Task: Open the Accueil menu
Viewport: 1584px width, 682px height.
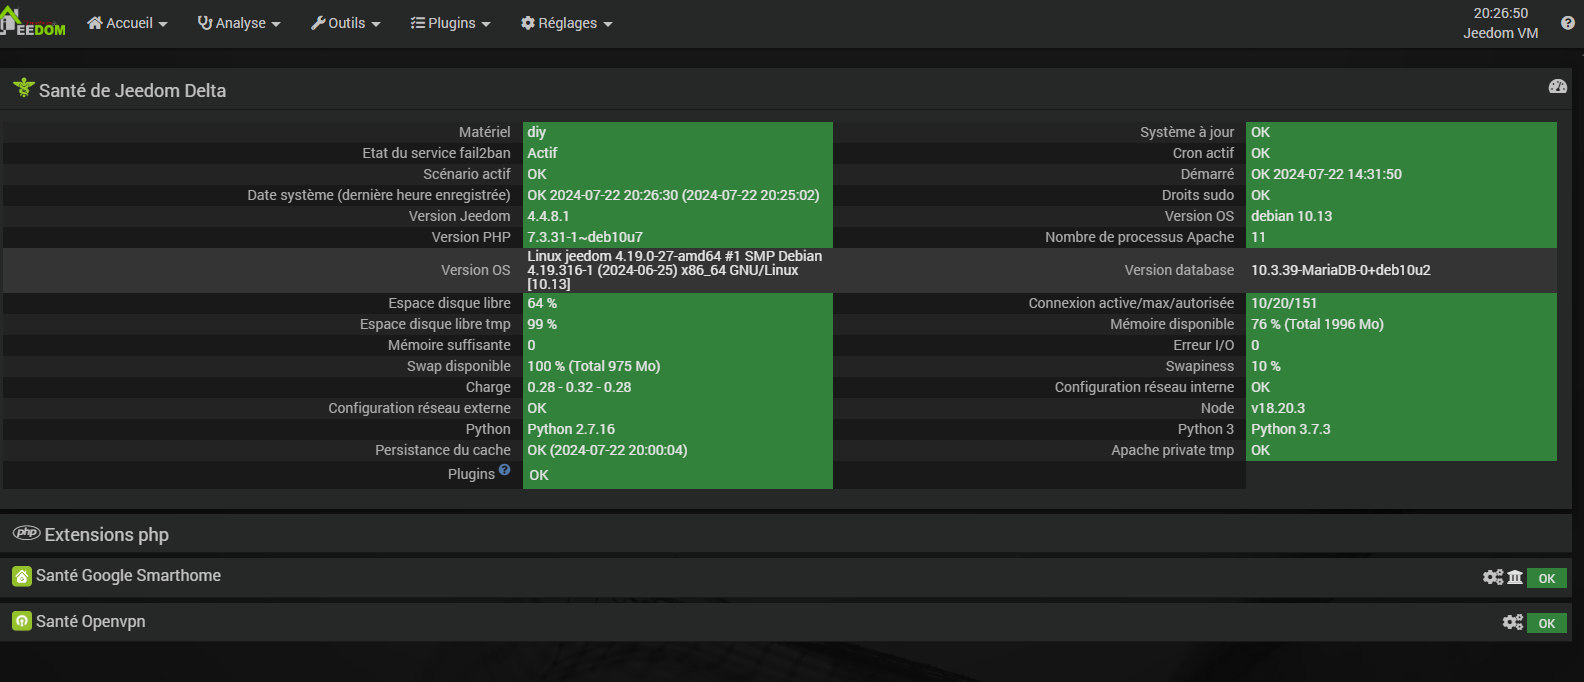Action: pyautogui.click(x=127, y=23)
